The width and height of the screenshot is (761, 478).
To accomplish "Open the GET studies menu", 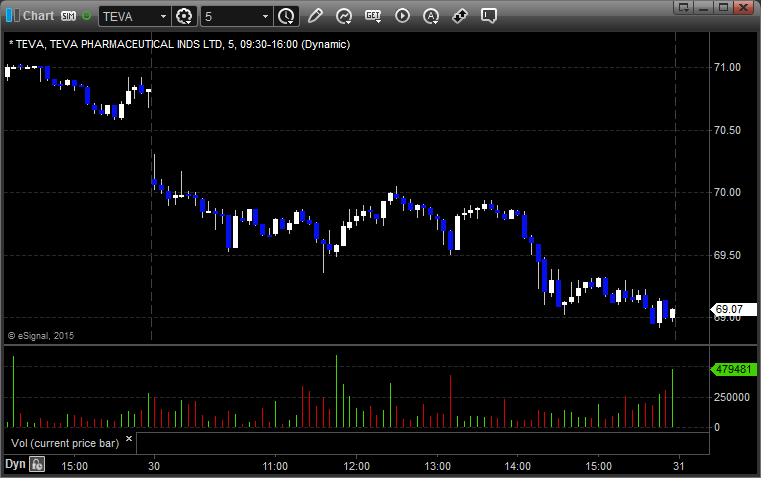I will pos(373,16).
